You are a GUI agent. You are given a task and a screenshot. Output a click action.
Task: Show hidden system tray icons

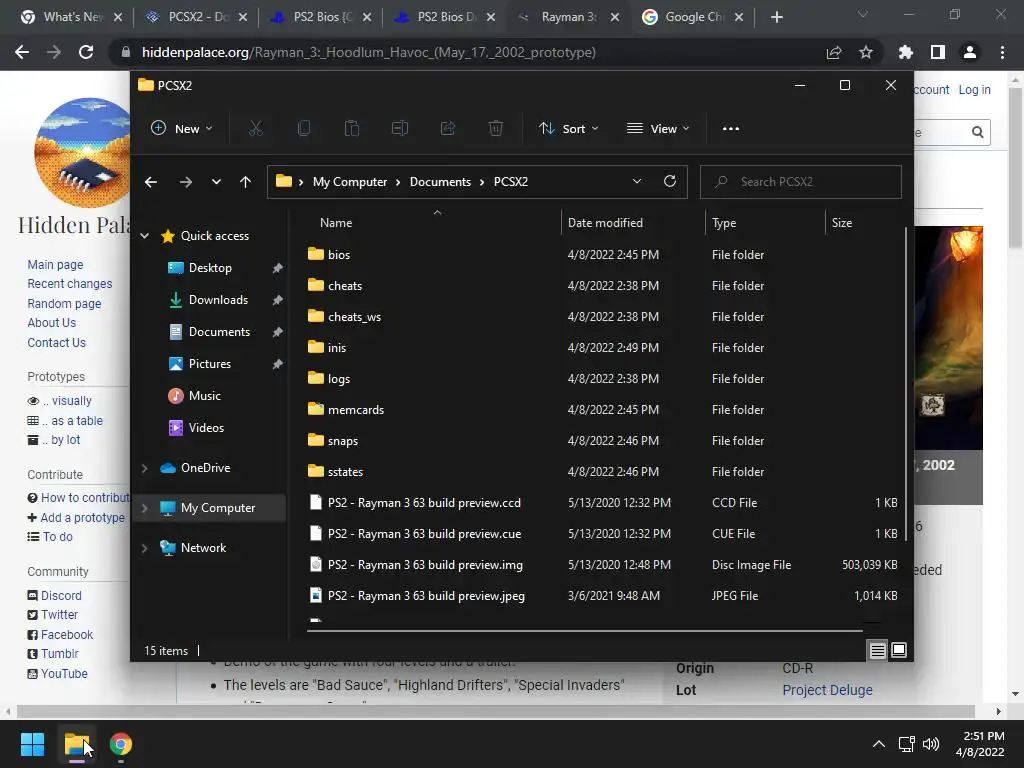tap(879, 744)
